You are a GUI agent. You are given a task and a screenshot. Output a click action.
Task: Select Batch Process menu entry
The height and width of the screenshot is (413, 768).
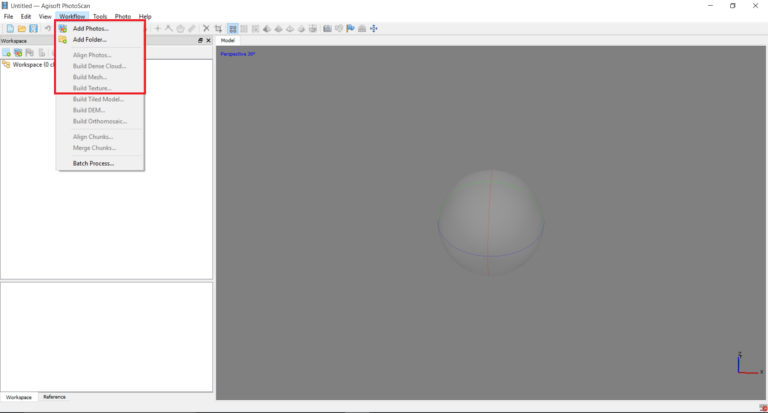click(93, 163)
